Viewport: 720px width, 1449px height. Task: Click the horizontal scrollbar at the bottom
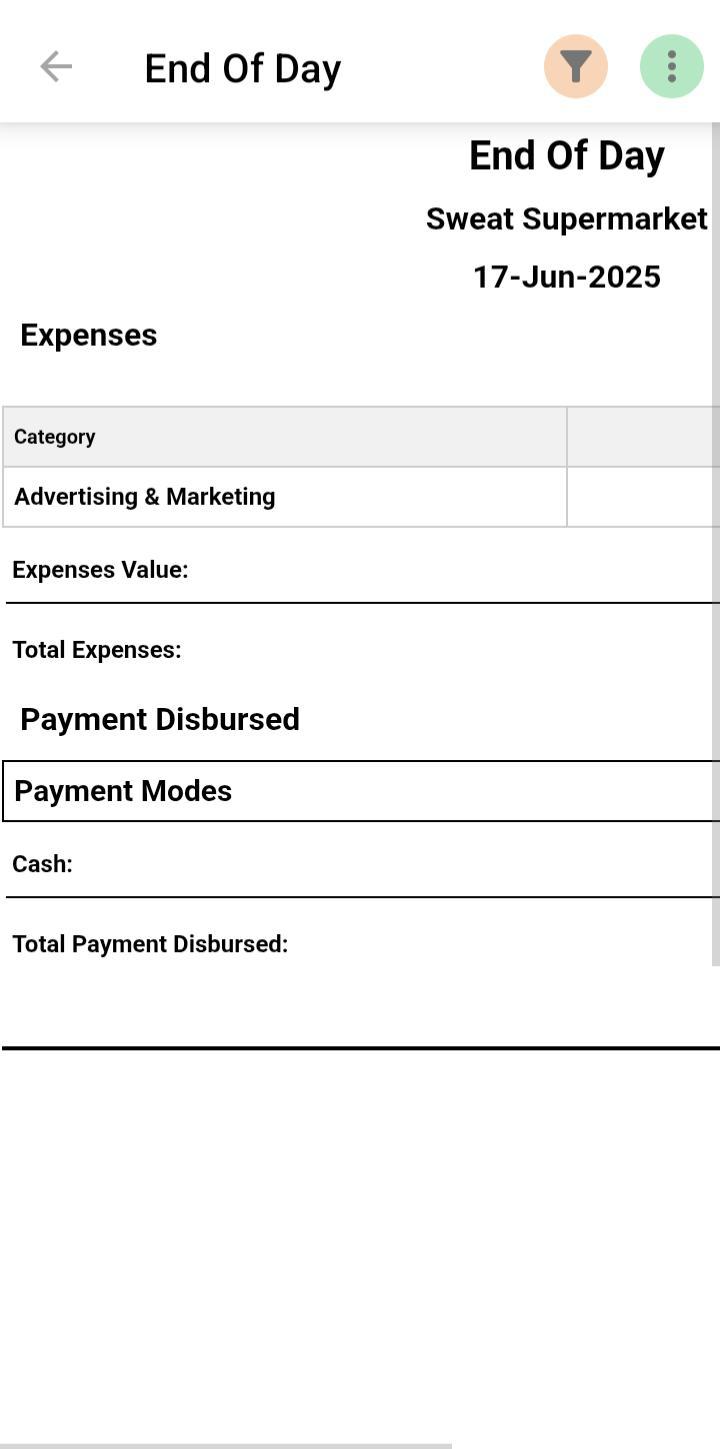[x=226, y=1445]
